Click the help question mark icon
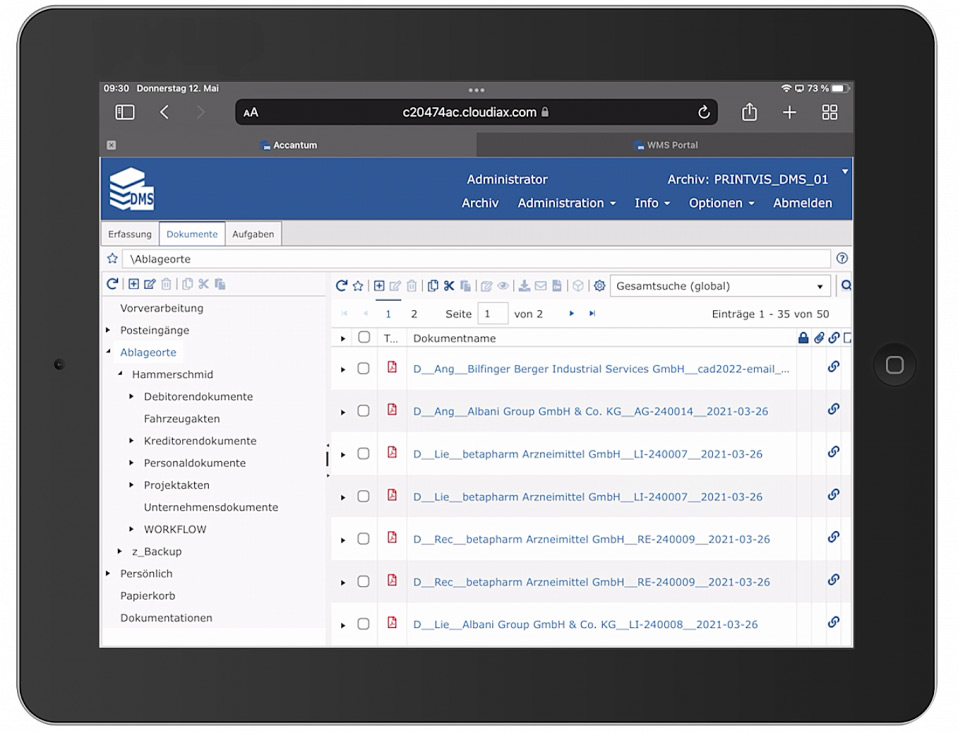This screenshot has height=731, width=958. pyautogui.click(x=842, y=259)
